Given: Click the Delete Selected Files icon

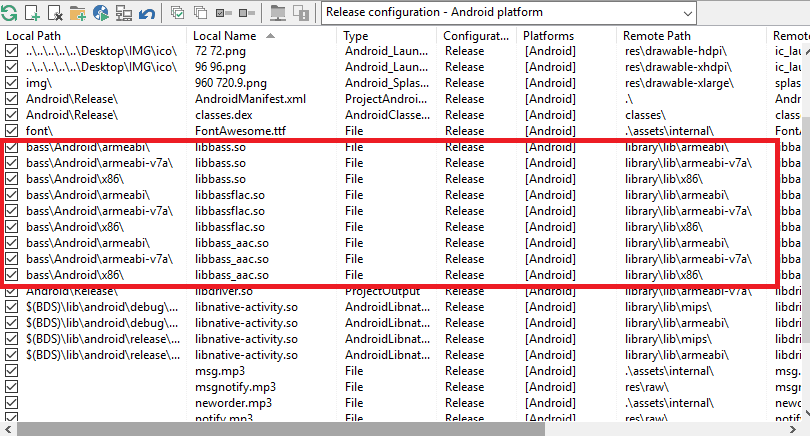Looking at the screenshot, I should coord(55,12).
